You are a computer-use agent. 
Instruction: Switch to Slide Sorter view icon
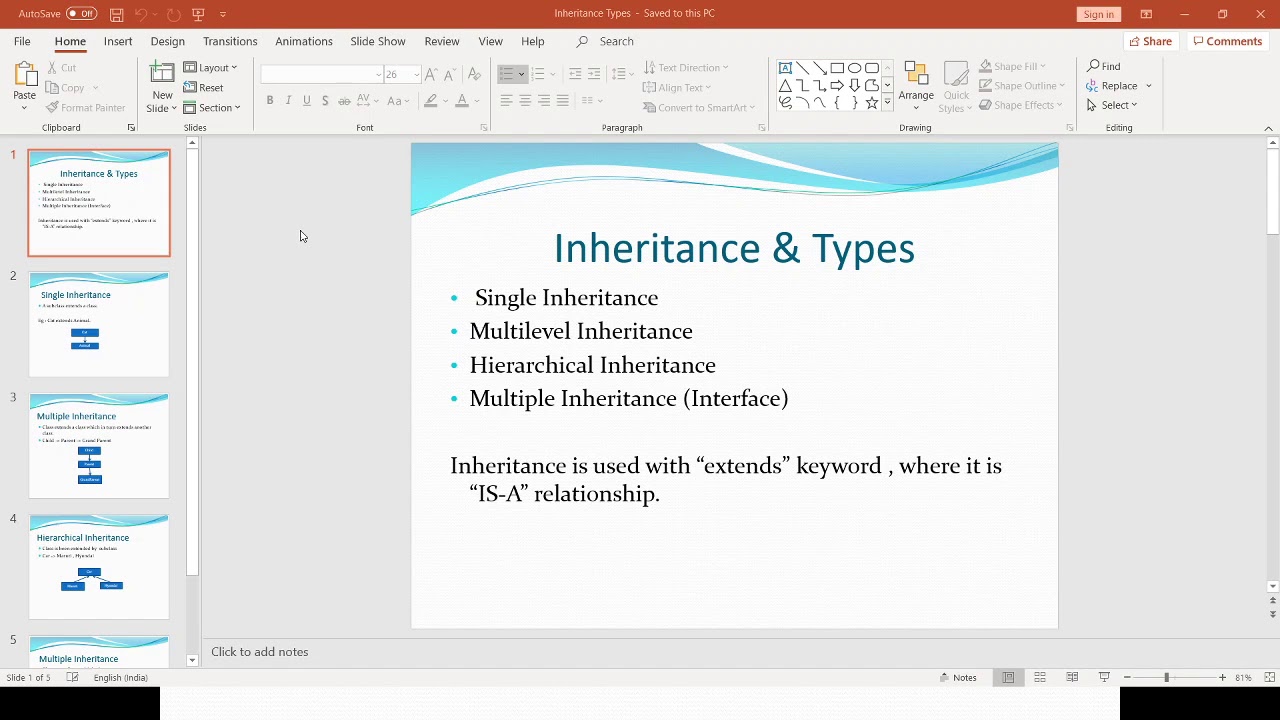pyautogui.click(x=1040, y=678)
